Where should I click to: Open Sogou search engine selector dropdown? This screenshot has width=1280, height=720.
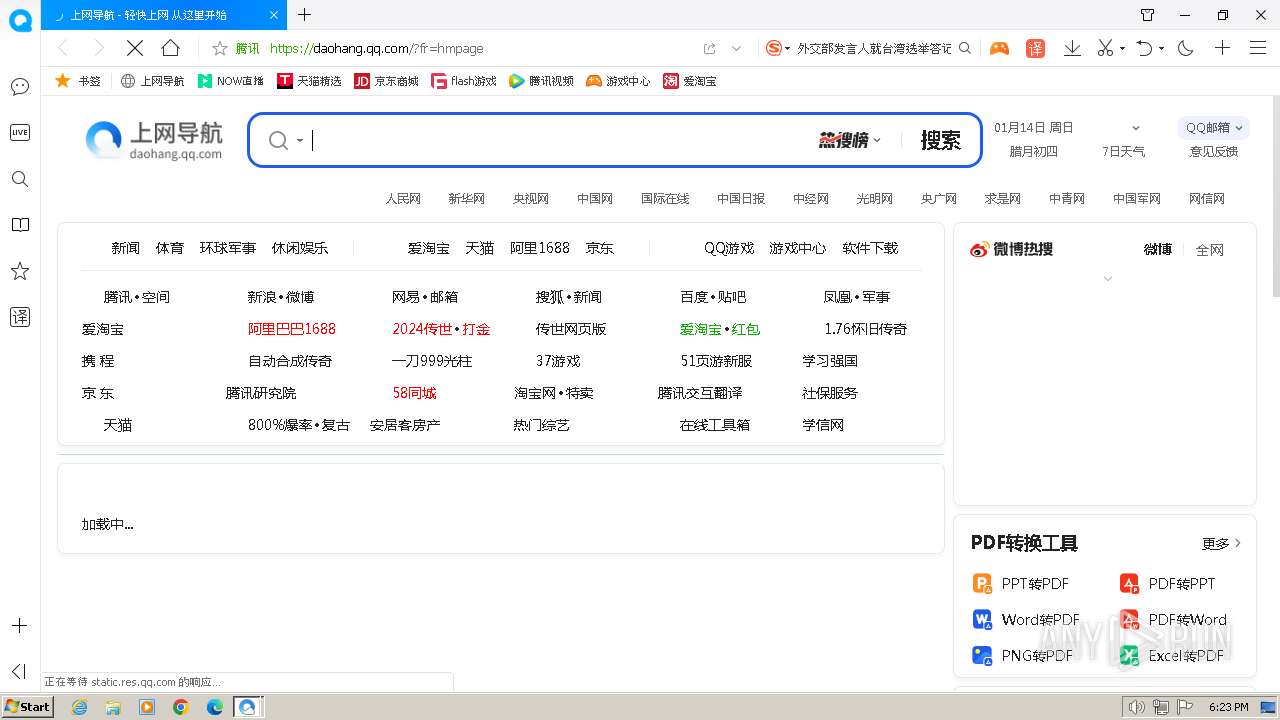[778, 48]
